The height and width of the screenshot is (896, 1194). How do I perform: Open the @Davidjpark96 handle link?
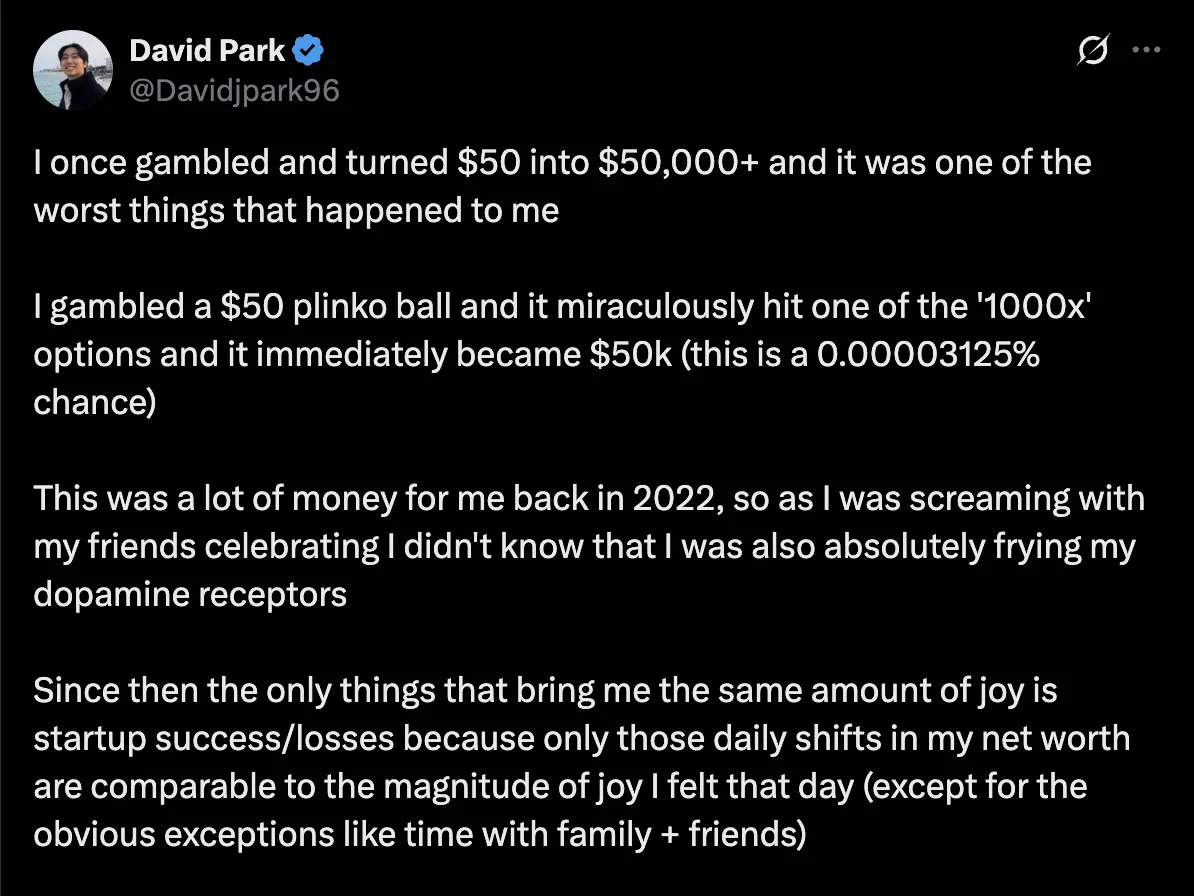235,91
